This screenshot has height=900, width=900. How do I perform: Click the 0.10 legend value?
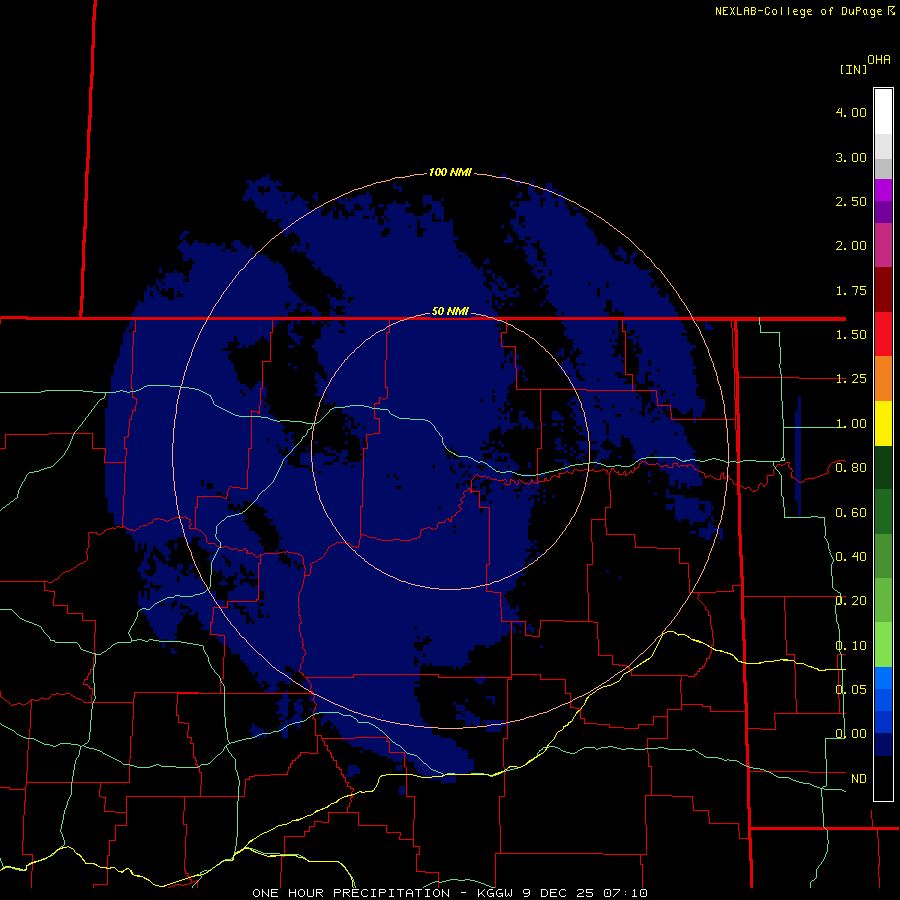[x=851, y=646]
